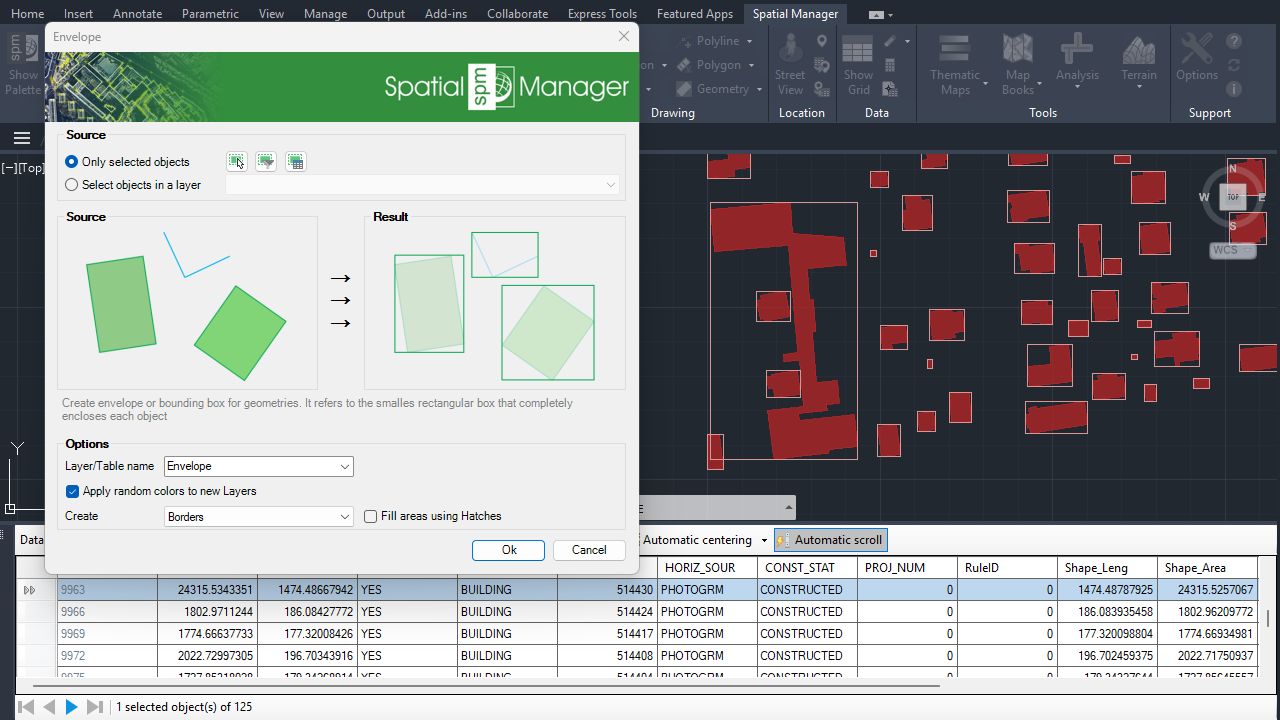Enable 'Fill areas using Hatches' checkbox

(x=371, y=516)
